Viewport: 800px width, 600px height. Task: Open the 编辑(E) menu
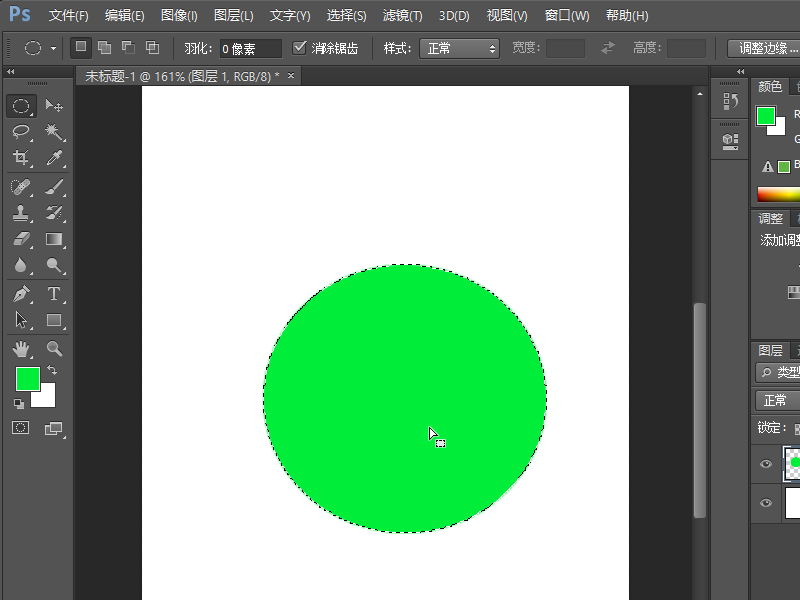[x=124, y=16]
